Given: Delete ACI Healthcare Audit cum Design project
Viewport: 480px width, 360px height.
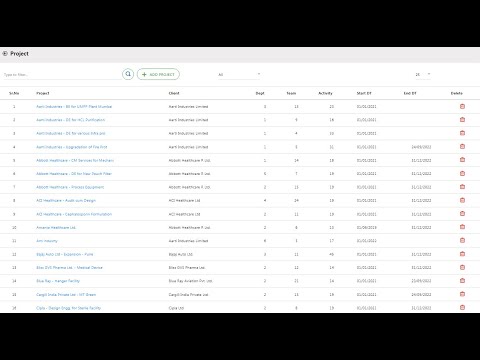Looking at the screenshot, I should (462, 200).
